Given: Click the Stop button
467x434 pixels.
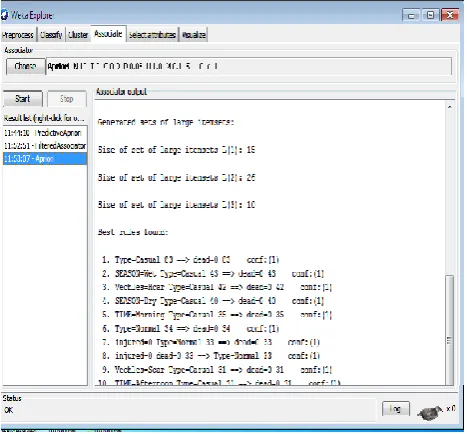Looking at the screenshot, I should click(67, 99).
